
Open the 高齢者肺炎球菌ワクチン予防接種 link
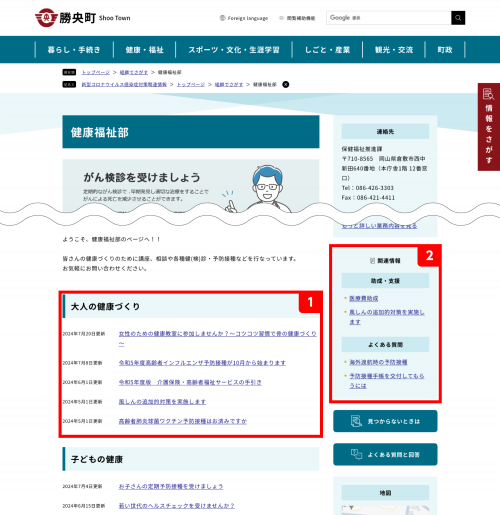point(183,421)
